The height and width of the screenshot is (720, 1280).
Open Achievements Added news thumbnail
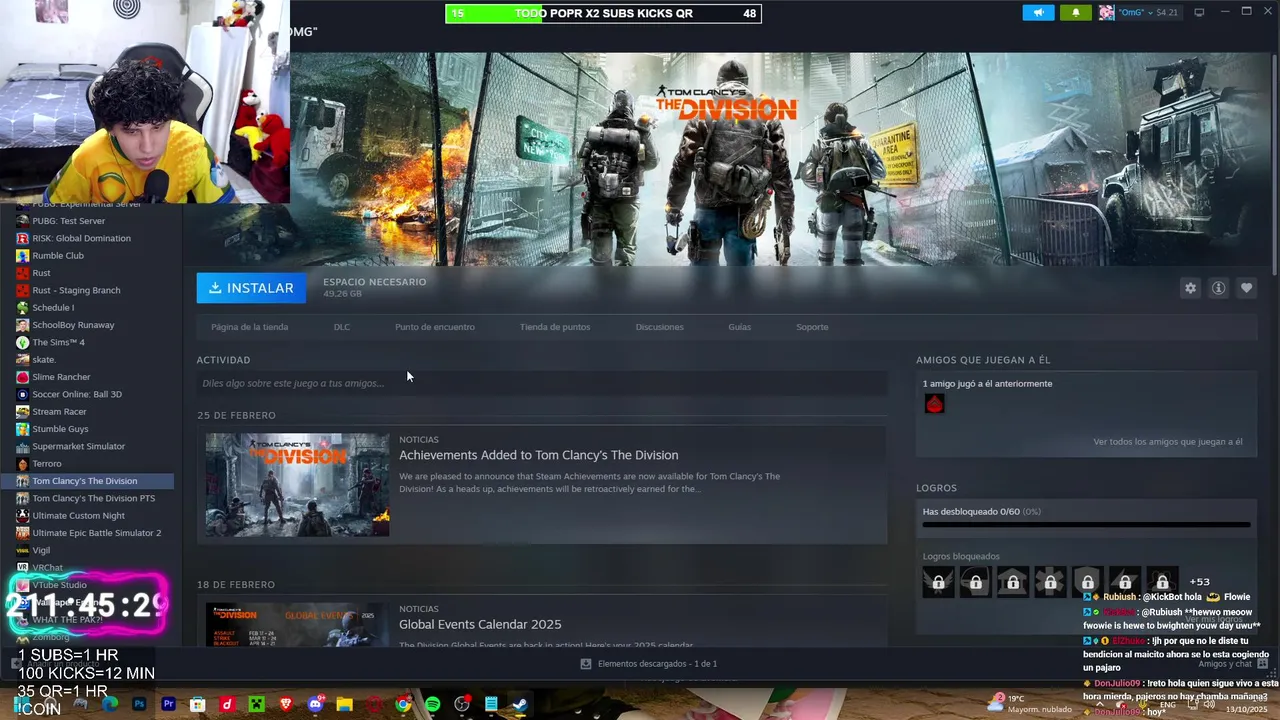click(297, 485)
